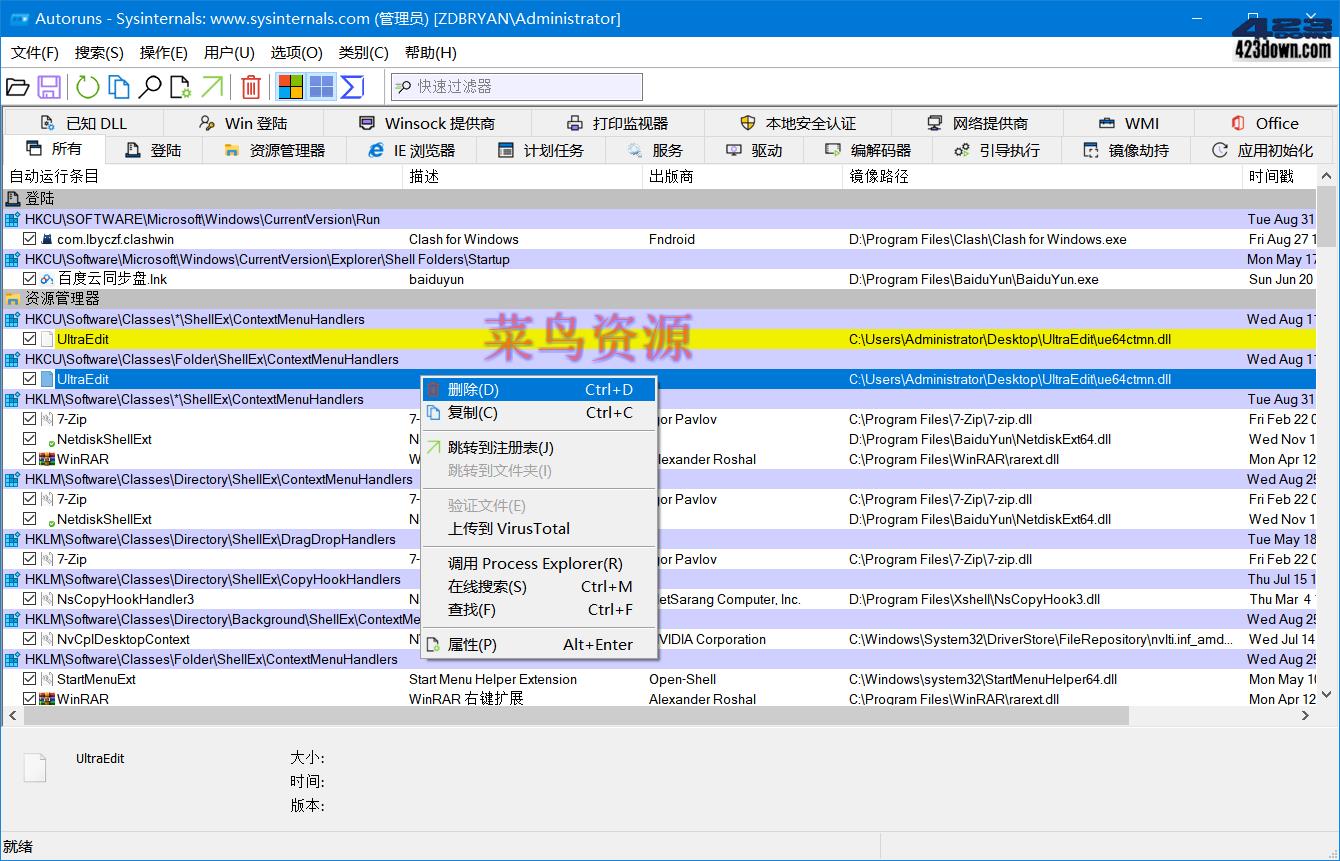Save current autoruns results via toolbar
The image size is (1340, 861).
point(48,87)
